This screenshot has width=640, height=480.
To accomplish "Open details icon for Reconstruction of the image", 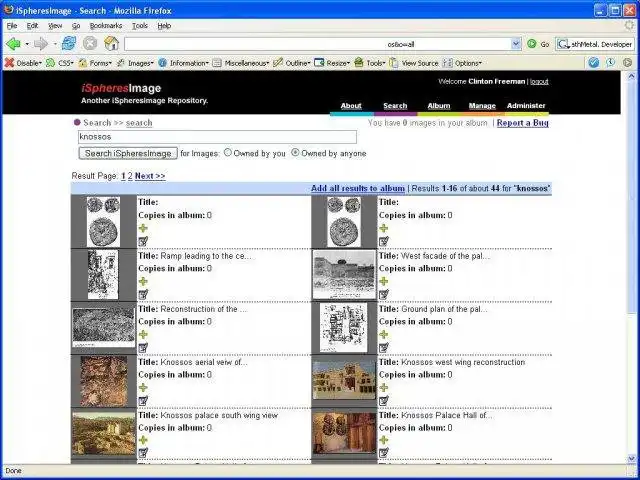I will tap(143, 348).
